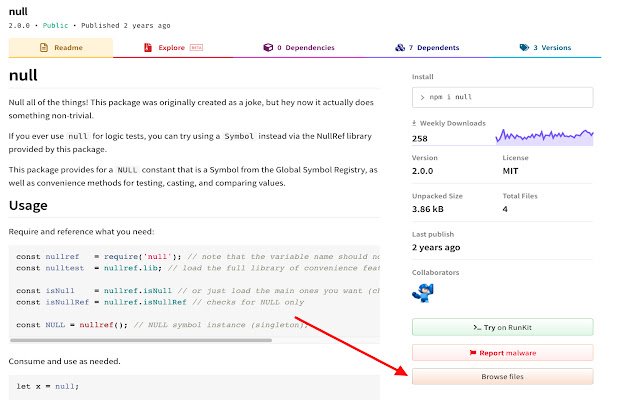
Task: Click the 'Require and reference what you need:' text
Action: point(81,231)
